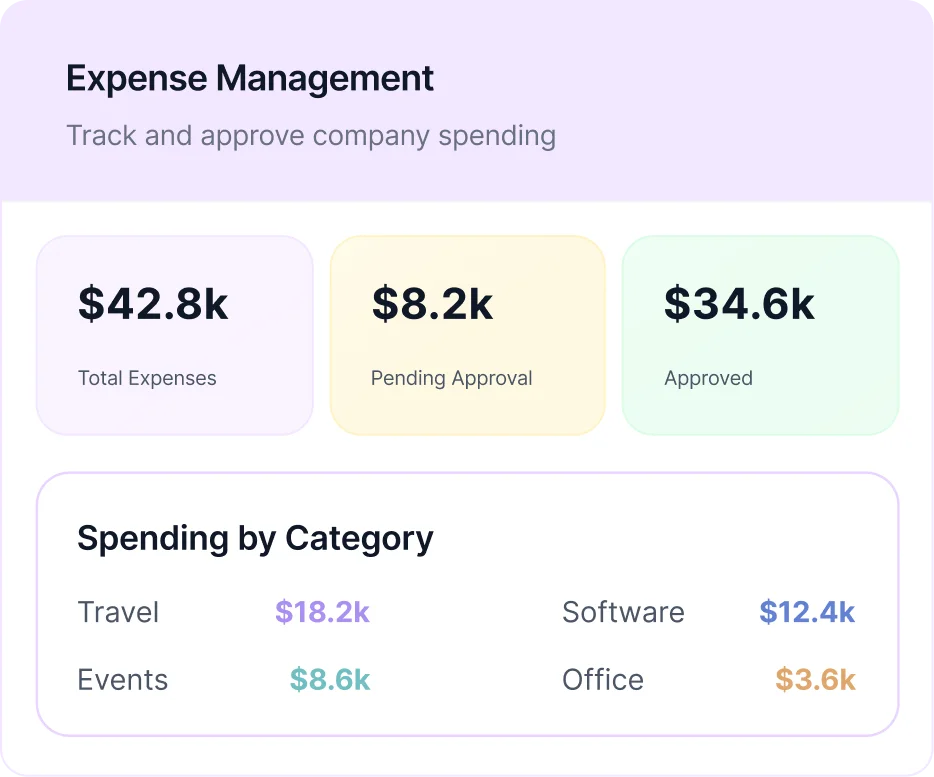Select the Approved card

(x=760, y=335)
